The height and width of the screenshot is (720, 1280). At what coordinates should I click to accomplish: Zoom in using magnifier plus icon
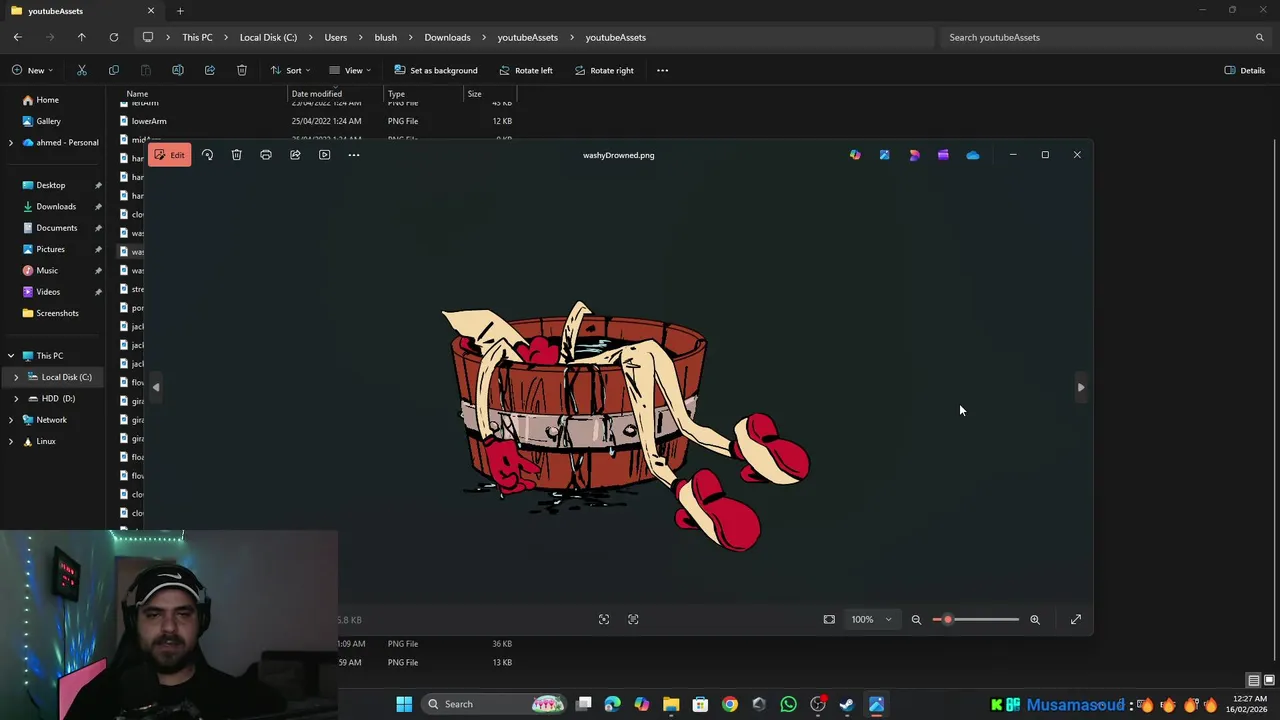1035,620
